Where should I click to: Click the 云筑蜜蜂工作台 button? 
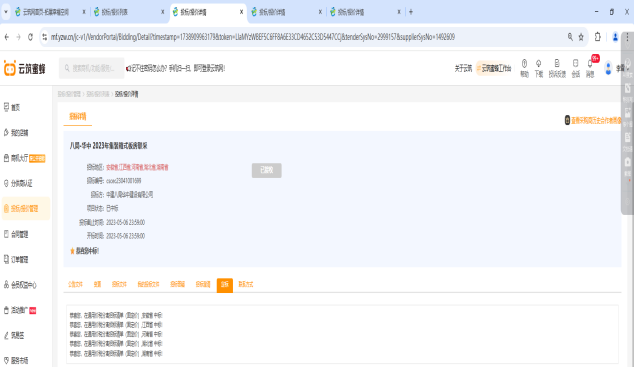[x=494, y=68]
